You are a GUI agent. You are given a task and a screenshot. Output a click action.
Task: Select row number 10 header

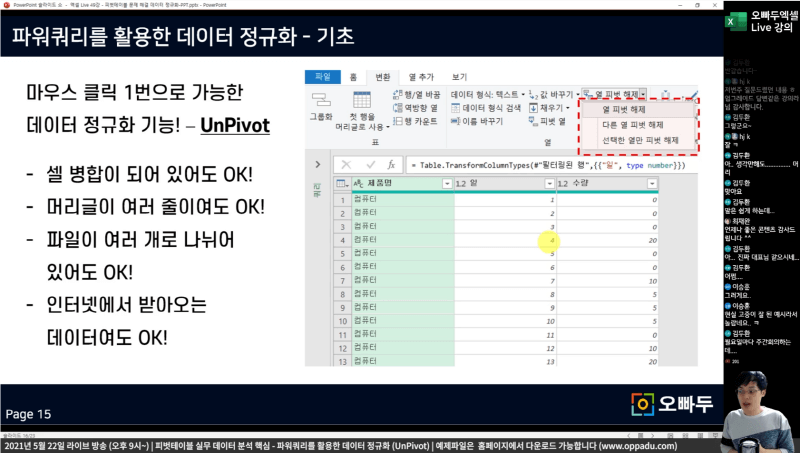pyautogui.click(x=342, y=321)
